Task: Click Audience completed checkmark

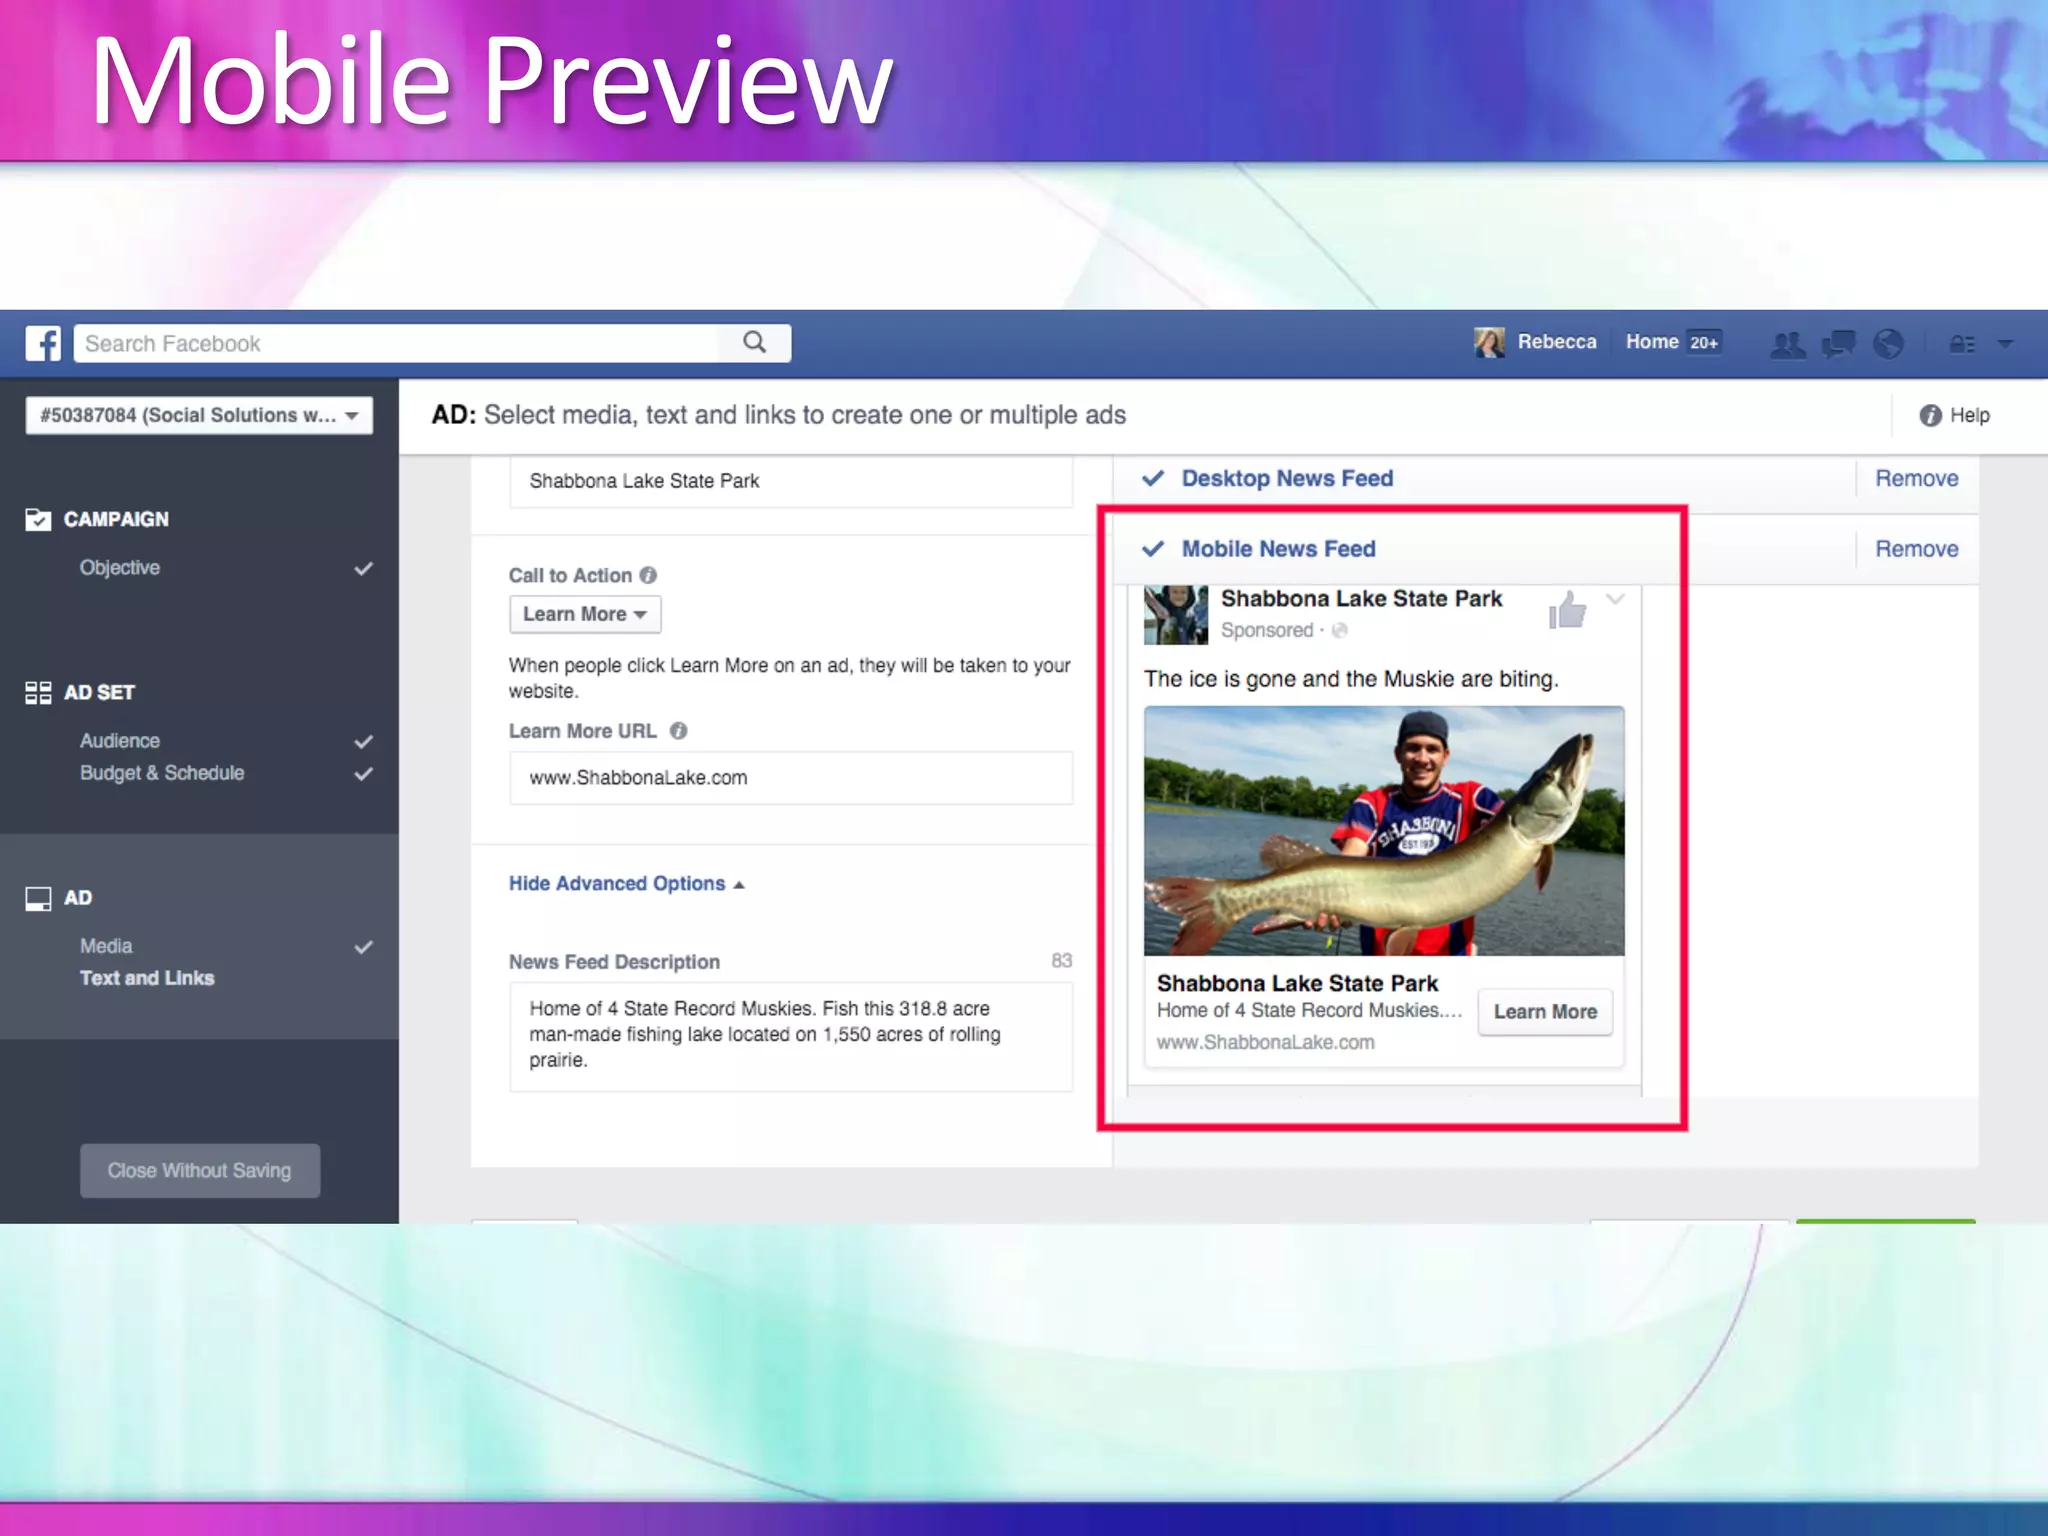Action: (363, 741)
